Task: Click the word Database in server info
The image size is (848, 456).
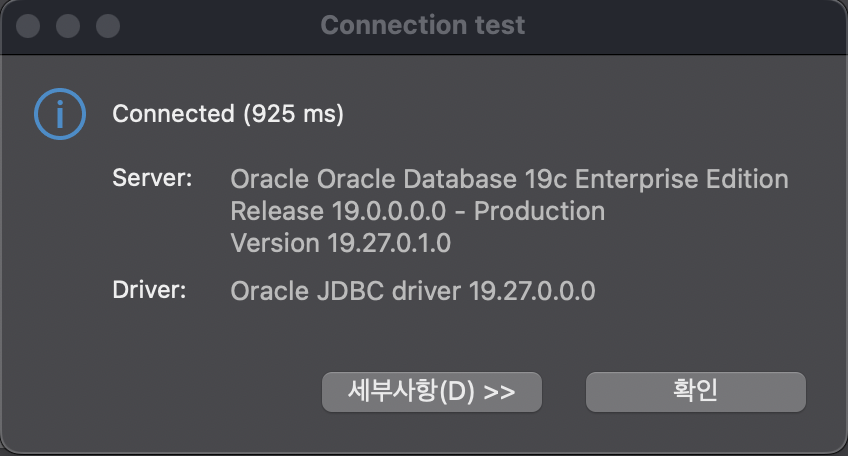Action: point(460,179)
